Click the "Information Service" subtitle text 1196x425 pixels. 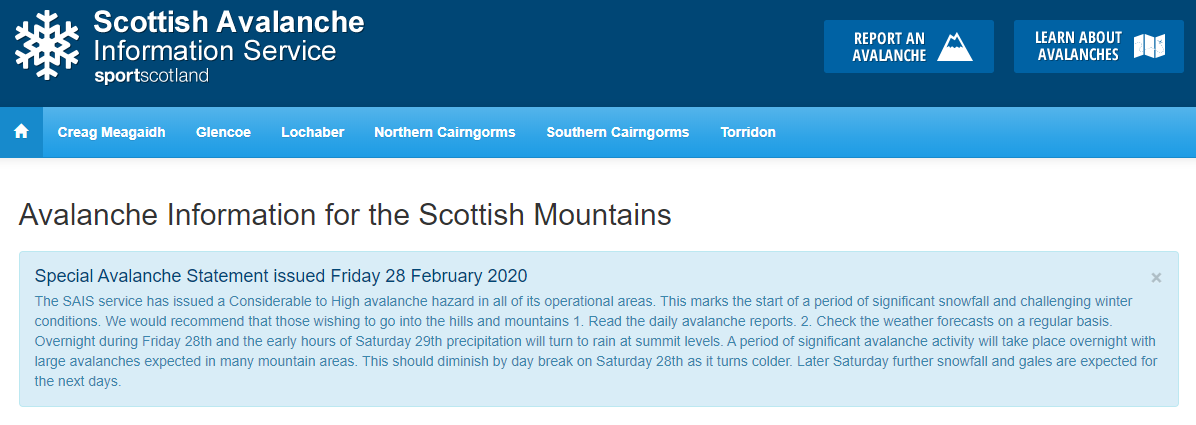(214, 50)
